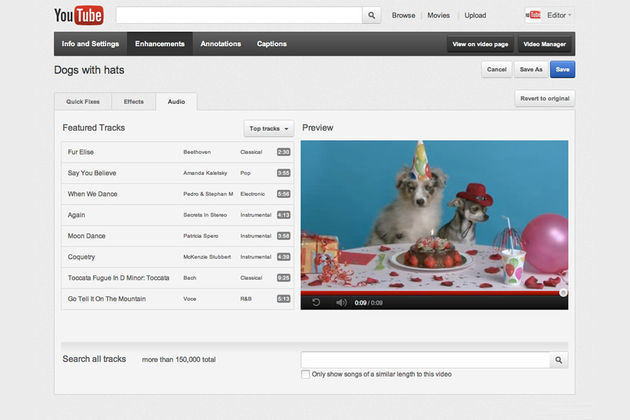Image resolution: width=630 pixels, height=420 pixels.
Task: Click the YouTube logo
Action: 78,15
